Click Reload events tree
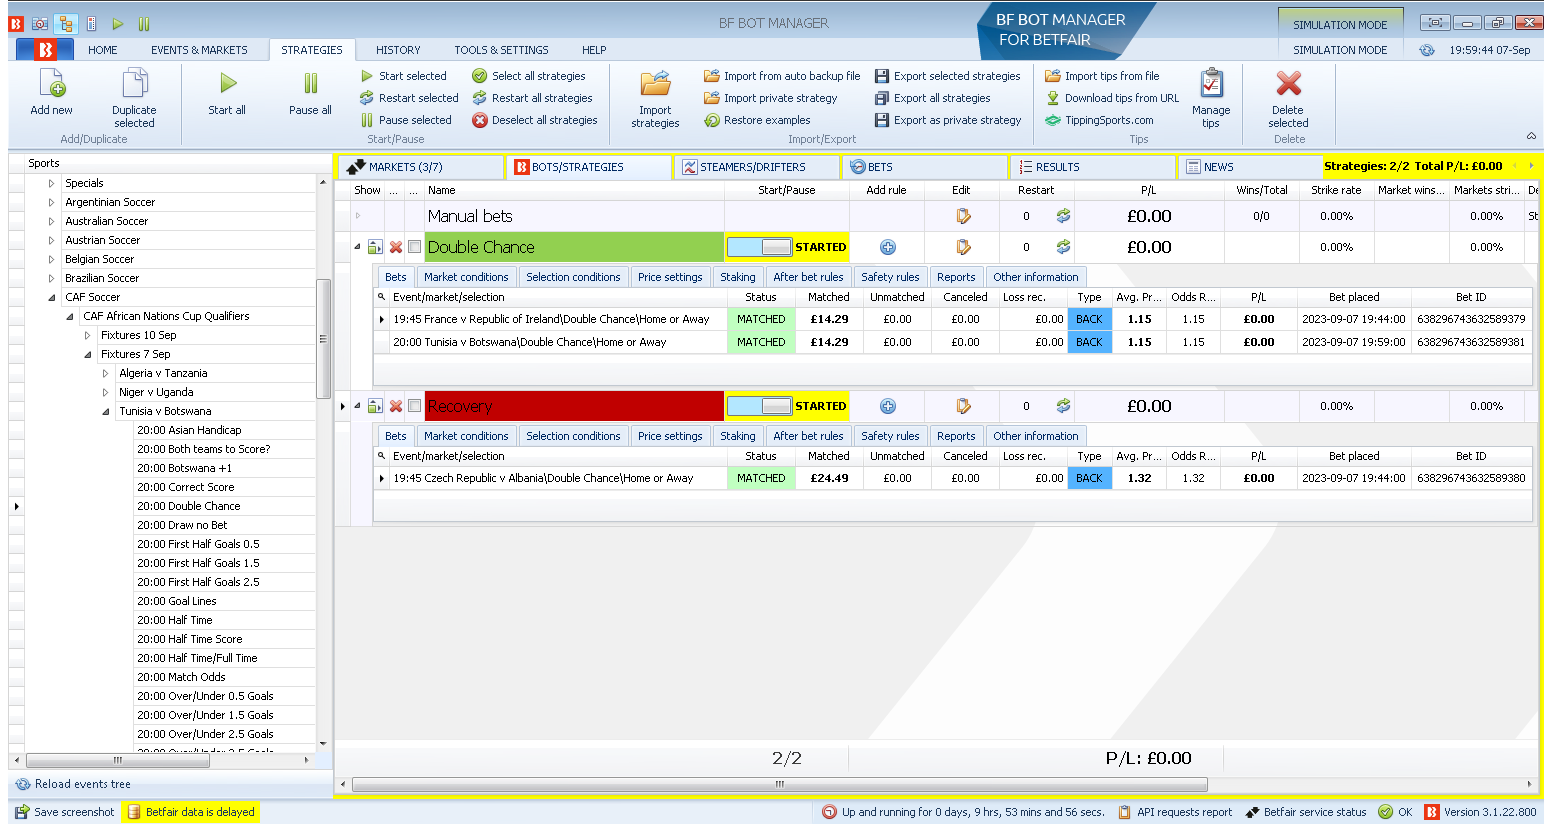Image resolution: width=1552 pixels, height=832 pixels. click(73, 784)
